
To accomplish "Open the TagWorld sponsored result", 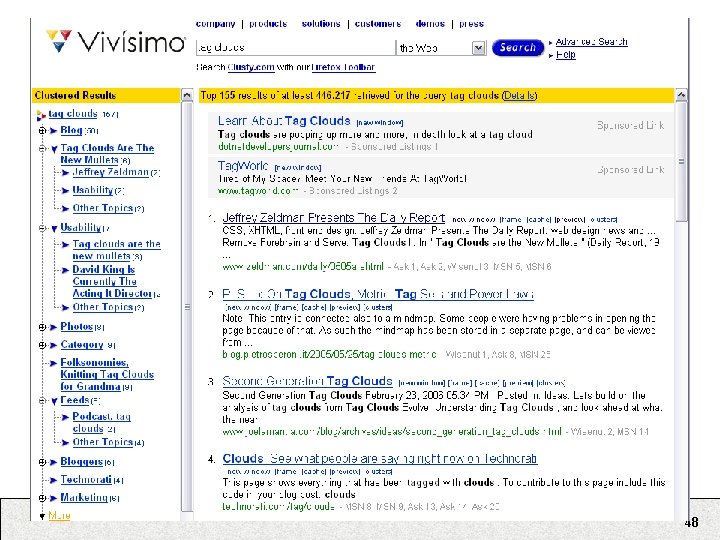I will click(x=243, y=165).
